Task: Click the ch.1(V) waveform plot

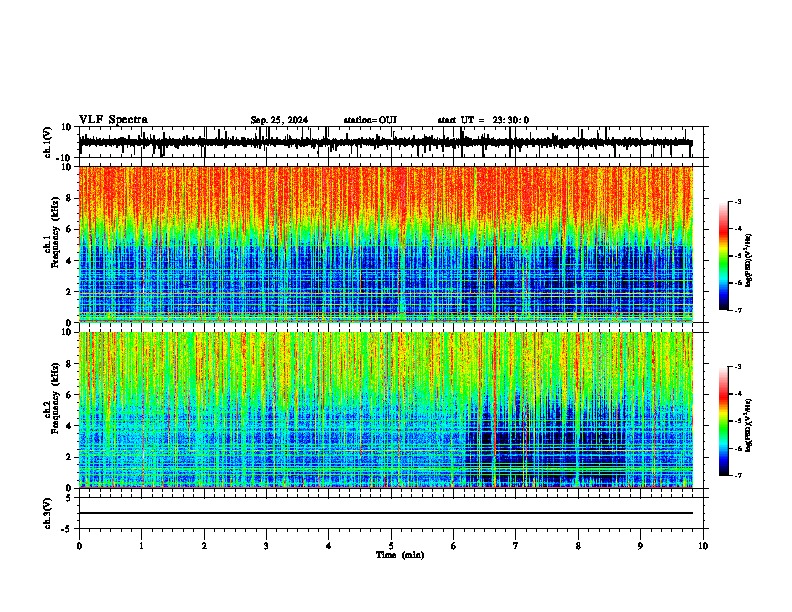Action: [391, 142]
